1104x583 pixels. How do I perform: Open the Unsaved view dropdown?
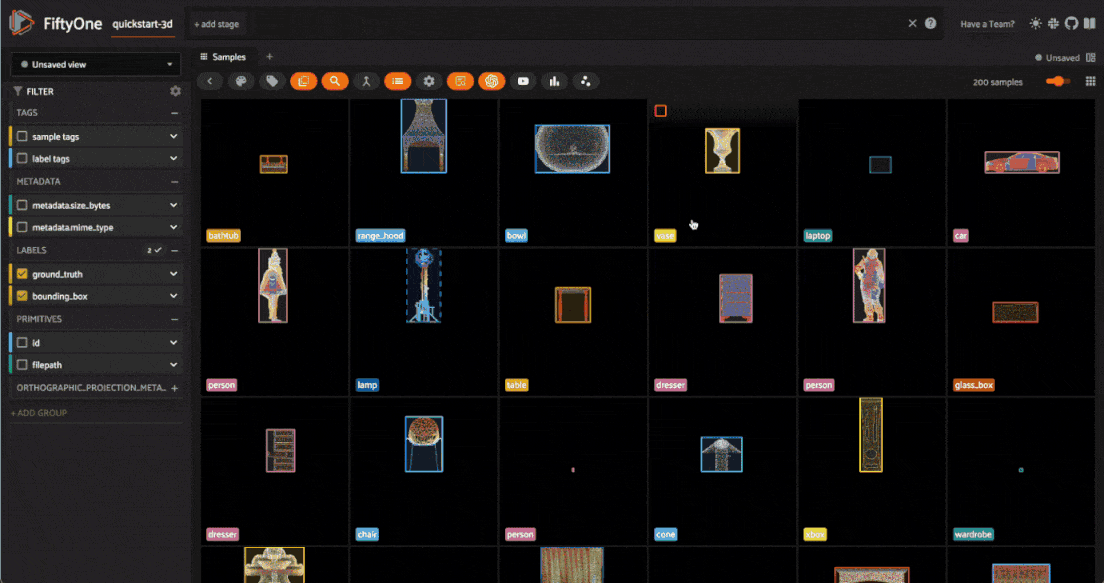click(95, 64)
